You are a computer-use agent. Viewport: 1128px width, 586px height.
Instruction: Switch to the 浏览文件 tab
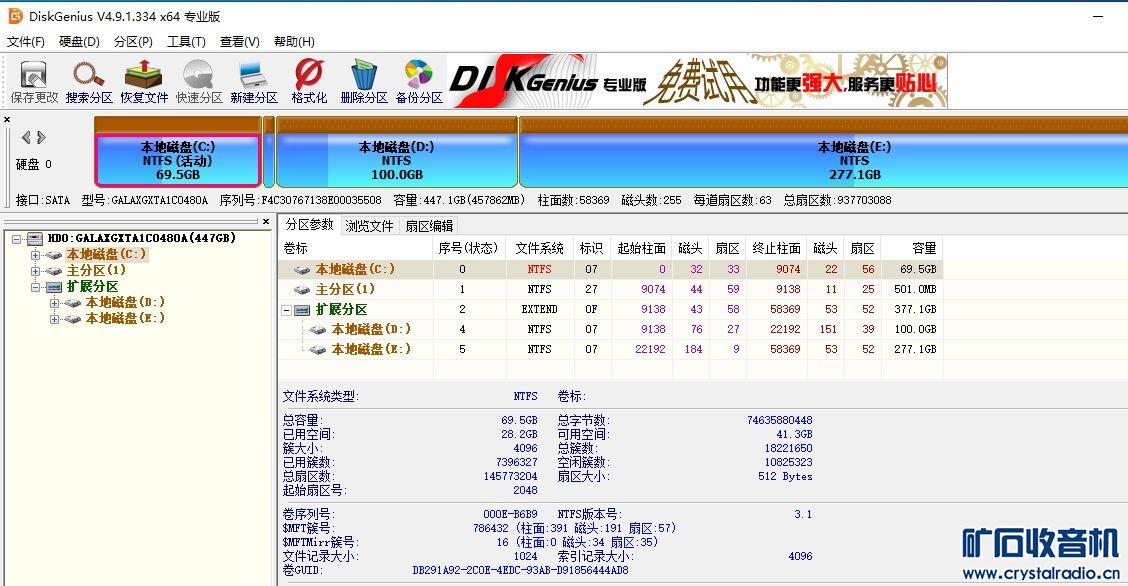[x=369, y=226]
